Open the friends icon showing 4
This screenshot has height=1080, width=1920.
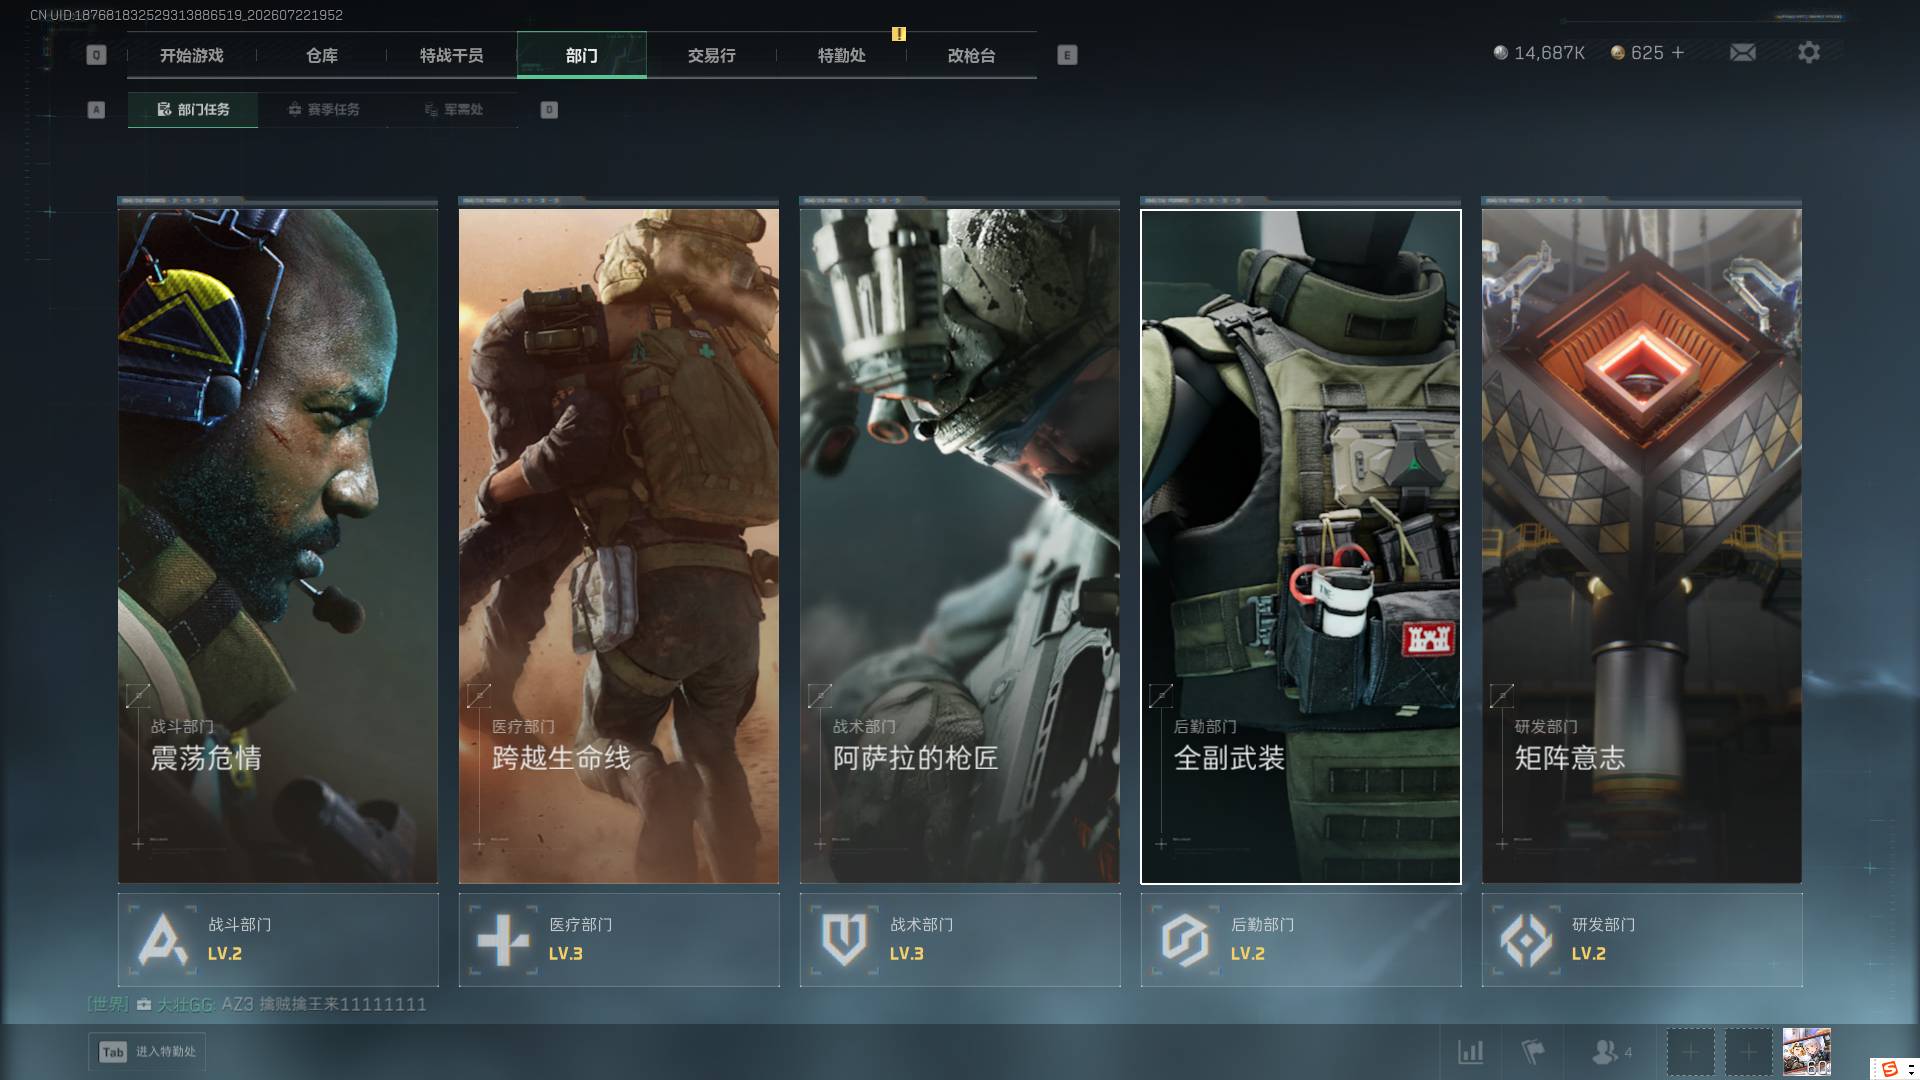[x=1611, y=1052]
